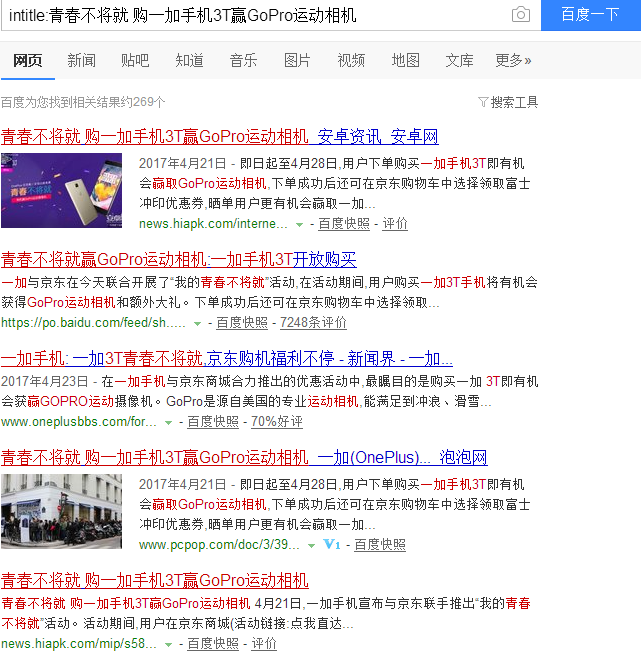Open the purple OnePlus phone thumbnail

tap(61, 190)
